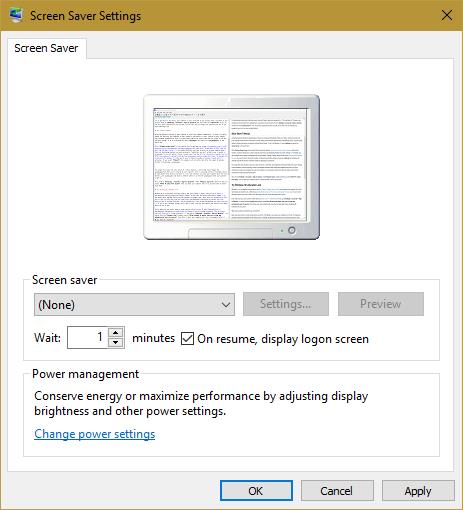Click the Apply button
Screen dimensions: 463x510
[x=418, y=491]
